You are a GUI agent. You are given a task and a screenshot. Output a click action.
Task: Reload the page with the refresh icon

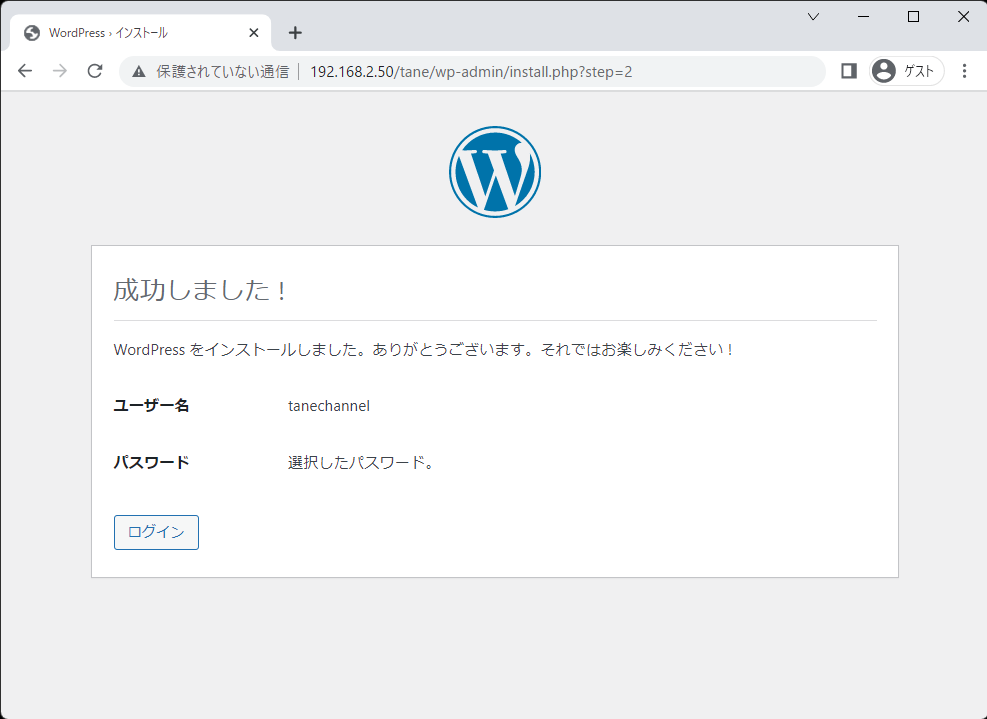(x=95, y=71)
